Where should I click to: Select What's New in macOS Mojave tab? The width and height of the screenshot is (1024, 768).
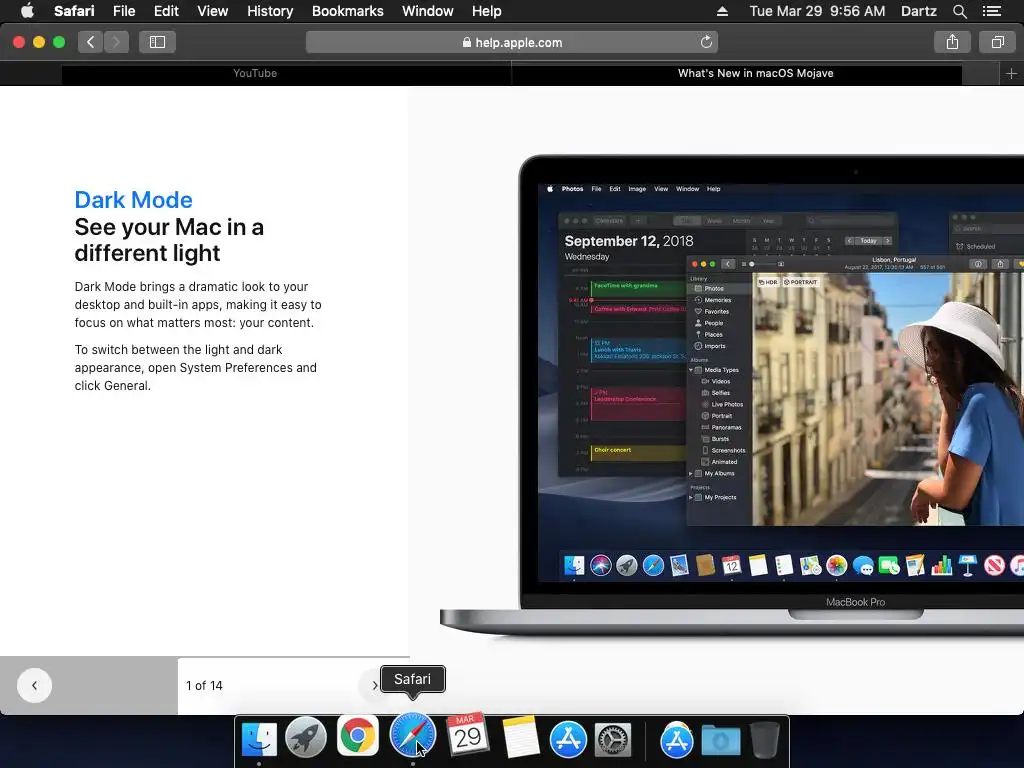pos(756,73)
